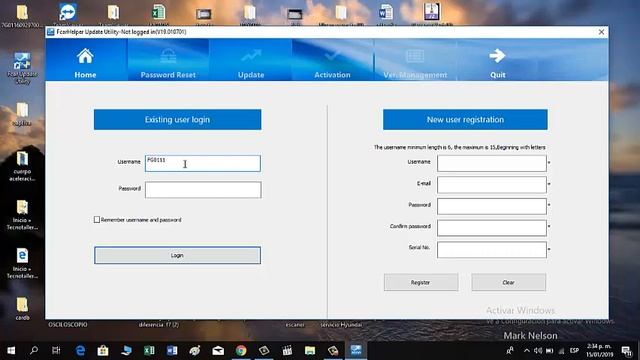Select the Word document desktop icon
Viewport: 640px width, 360px height.
point(385,12)
